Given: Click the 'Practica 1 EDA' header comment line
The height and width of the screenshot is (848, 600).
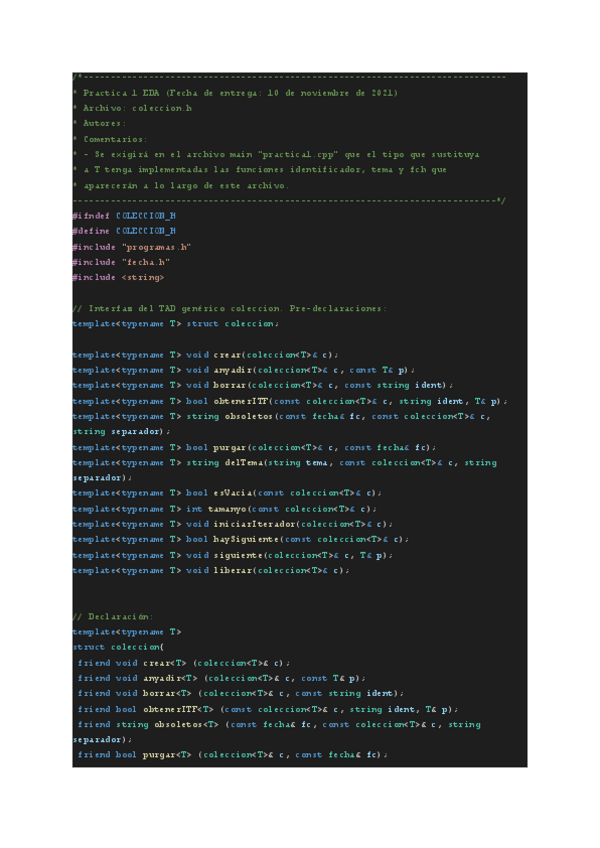Looking at the screenshot, I should 235,93.
